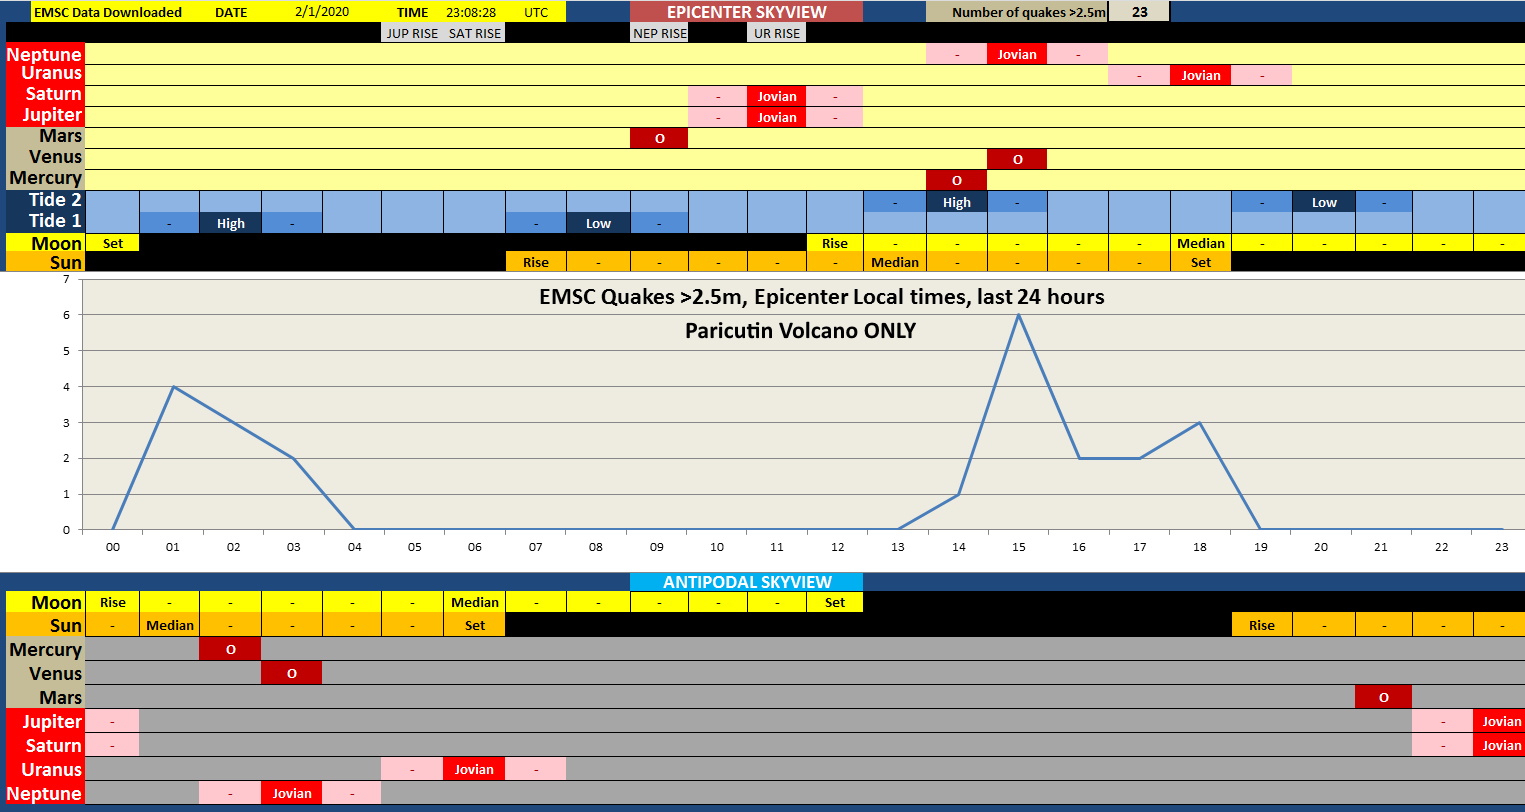Select the ANTIPODAL SKYVIEW banner
The image size is (1525, 812).
(x=747, y=582)
